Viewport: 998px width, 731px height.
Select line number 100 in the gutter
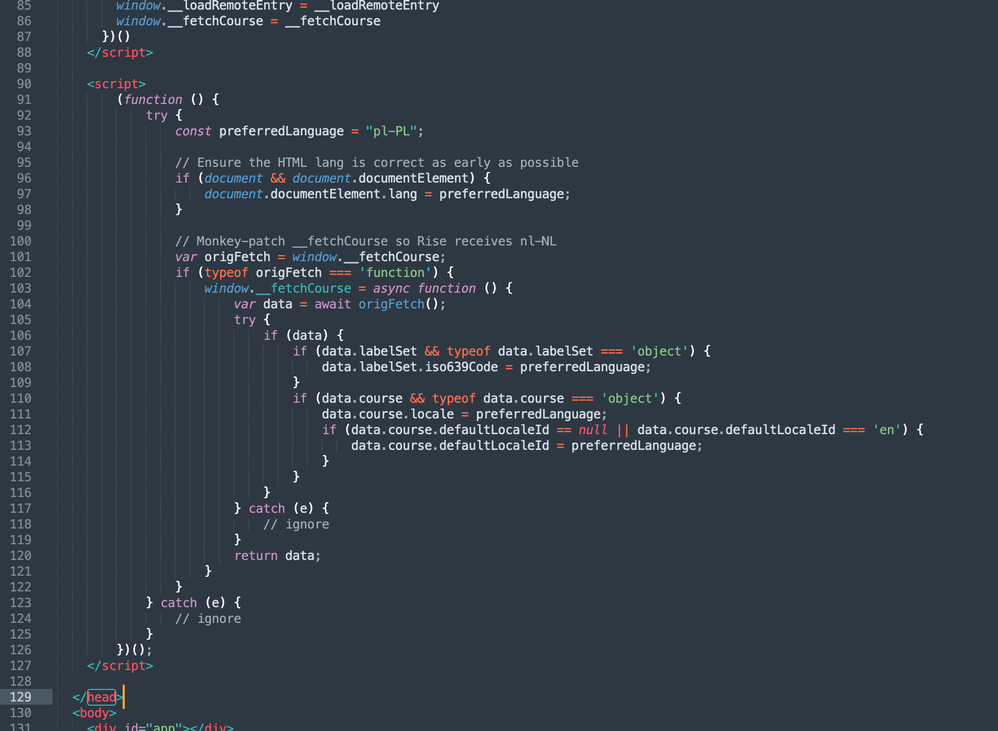[x=20, y=241]
